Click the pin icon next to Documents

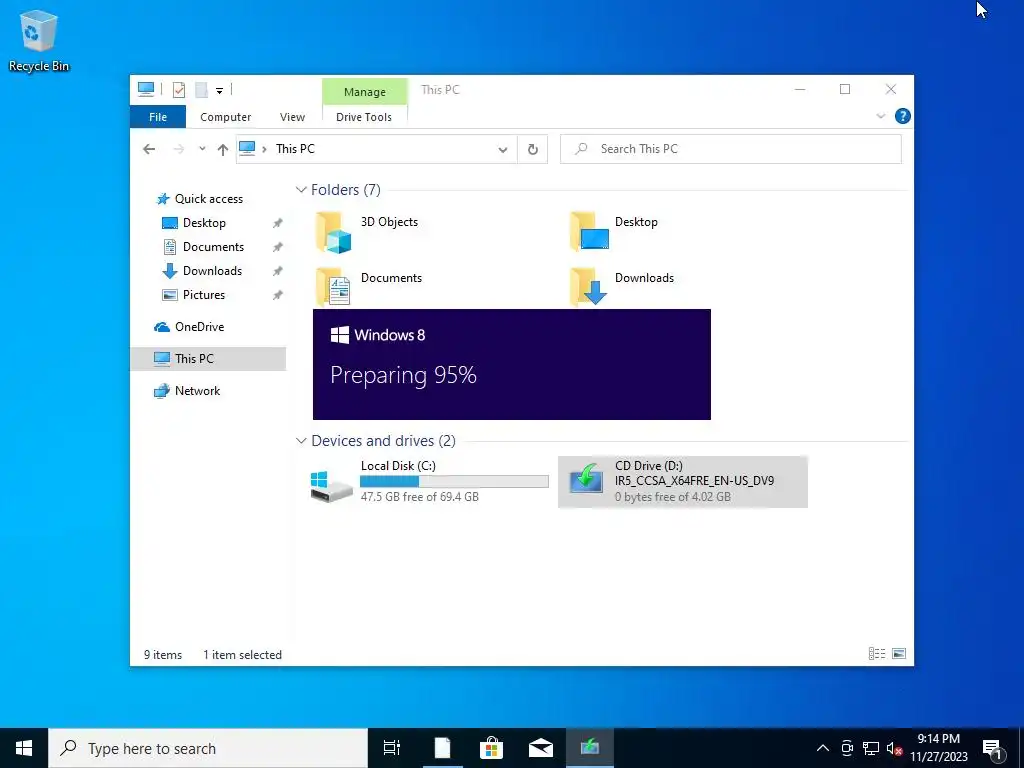278,248
